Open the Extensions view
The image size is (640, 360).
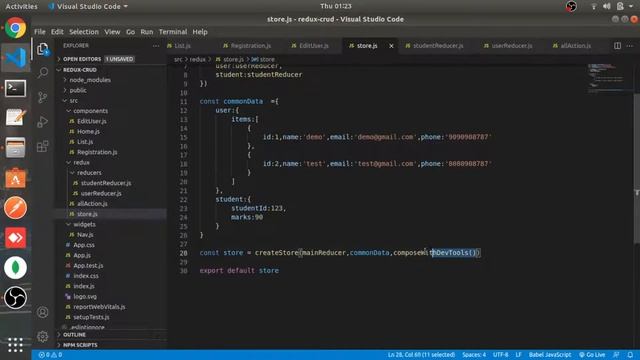pos(42,146)
